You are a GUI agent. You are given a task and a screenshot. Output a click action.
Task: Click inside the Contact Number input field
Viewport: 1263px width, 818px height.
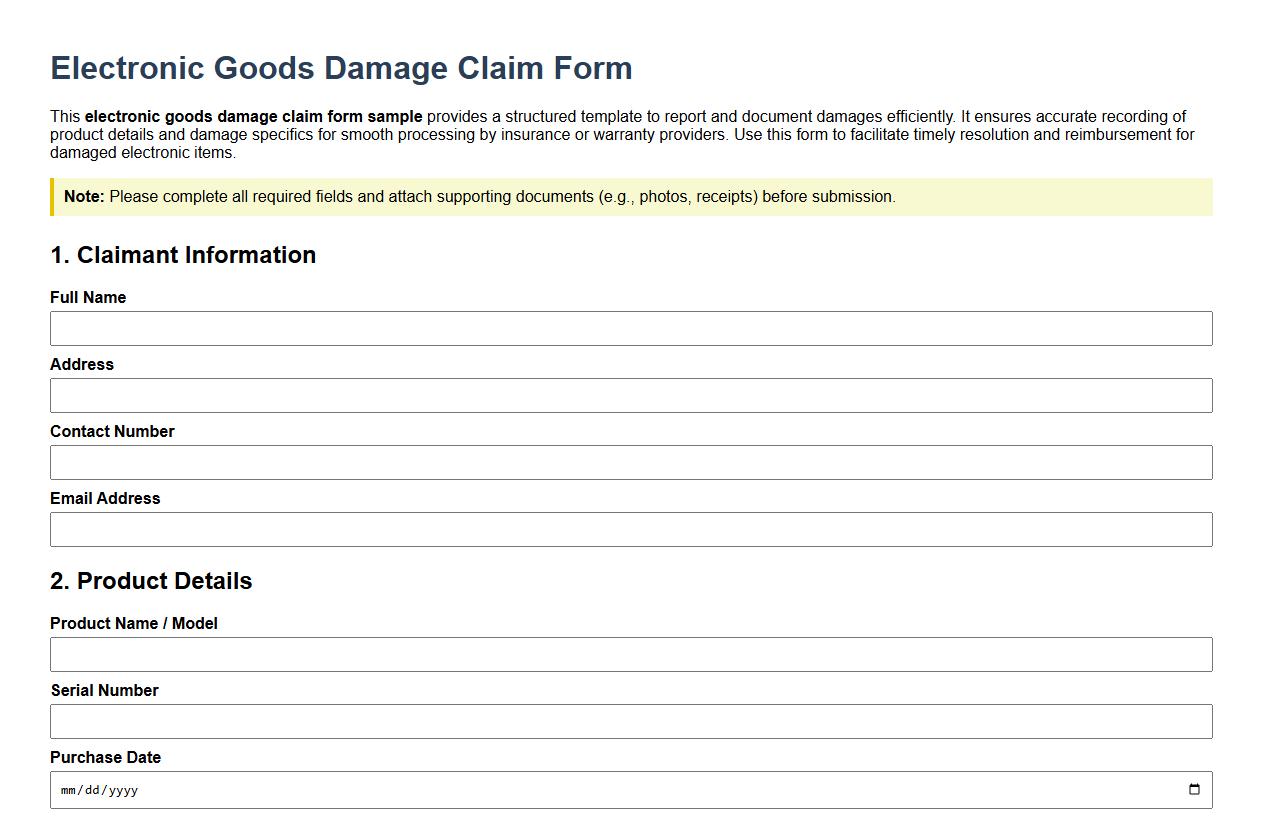tap(630, 462)
